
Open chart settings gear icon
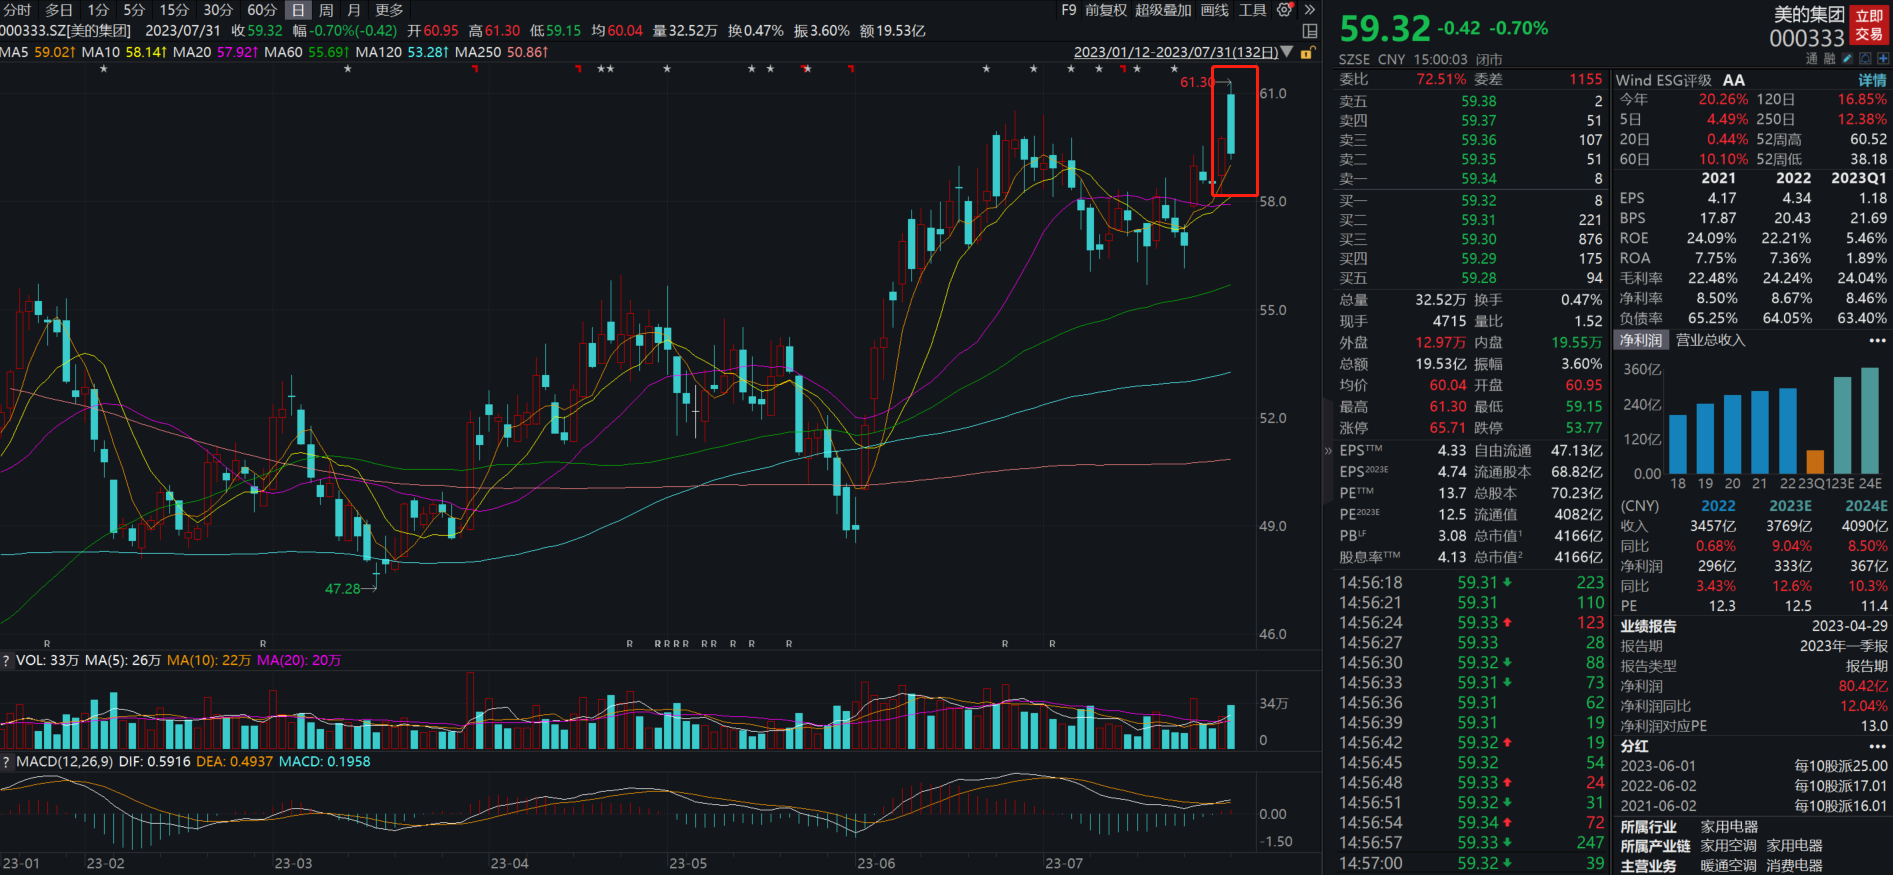coord(1285,10)
